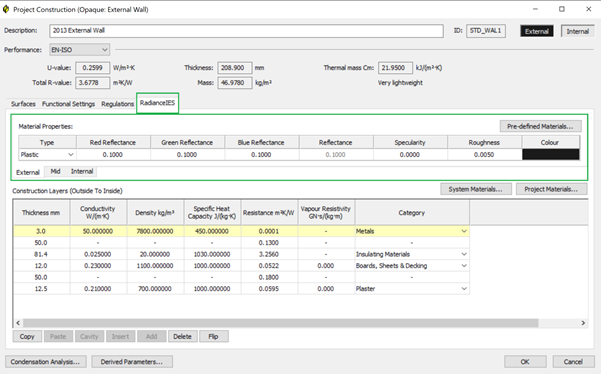Click the Flip layers button
Image resolution: width=601 pixels, height=374 pixels.
[213, 336]
